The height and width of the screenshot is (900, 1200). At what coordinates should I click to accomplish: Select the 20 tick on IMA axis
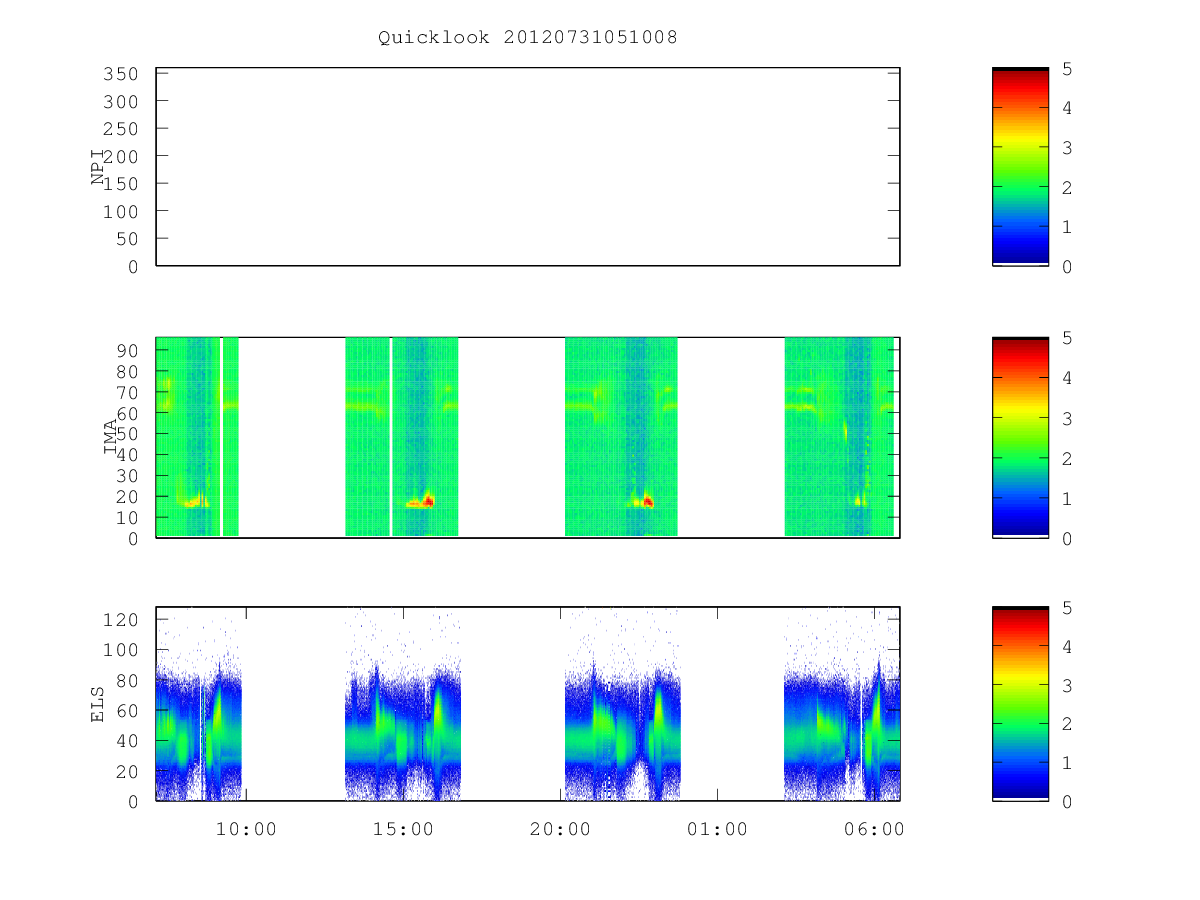129,497
